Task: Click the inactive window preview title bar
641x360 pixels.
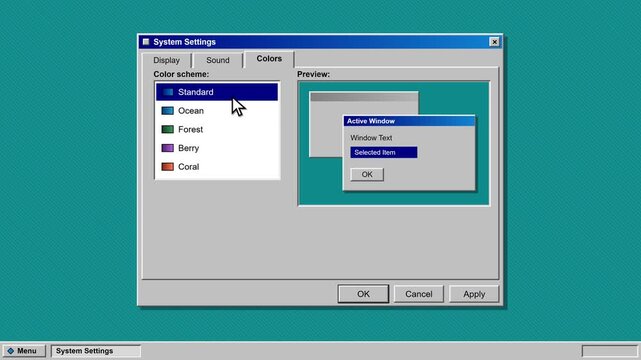Action: [363, 97]
